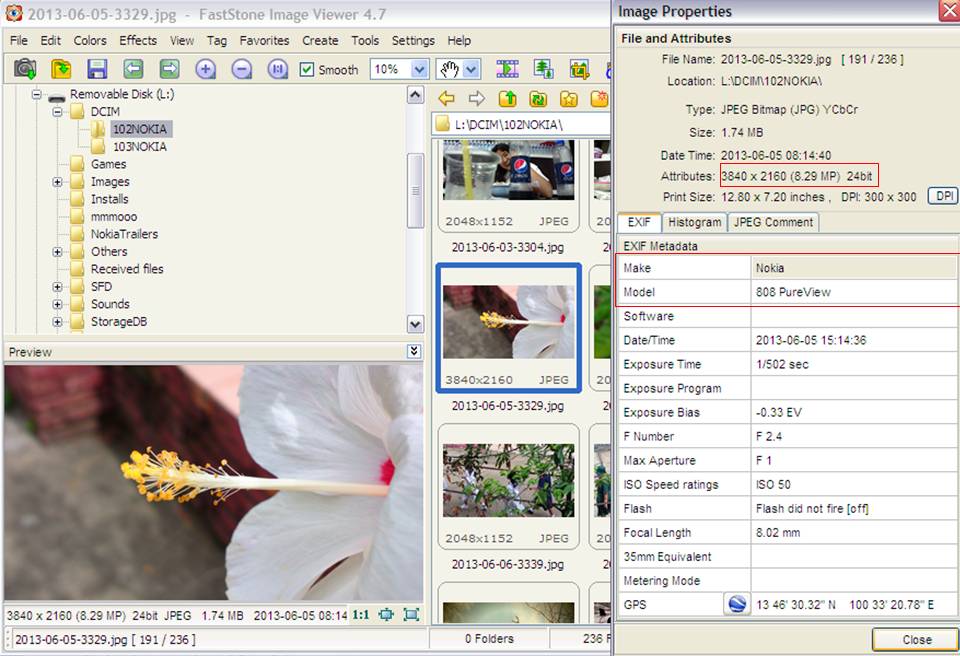Open the Effects menu
This screenshot has height=656, width=960.
[x=138, y=41]
